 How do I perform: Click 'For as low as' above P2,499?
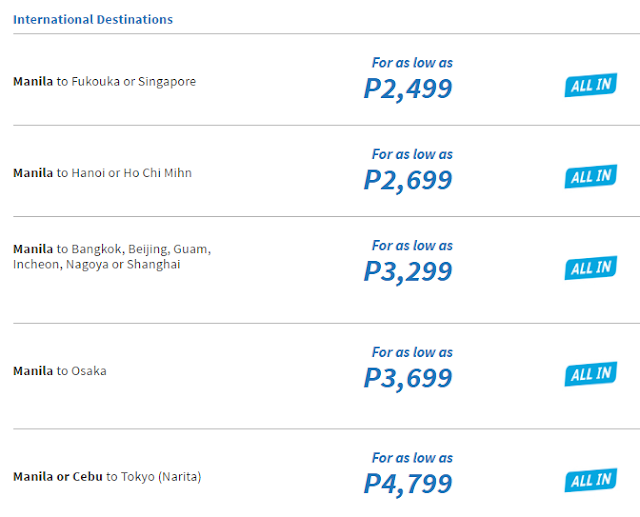pos(412,63)
